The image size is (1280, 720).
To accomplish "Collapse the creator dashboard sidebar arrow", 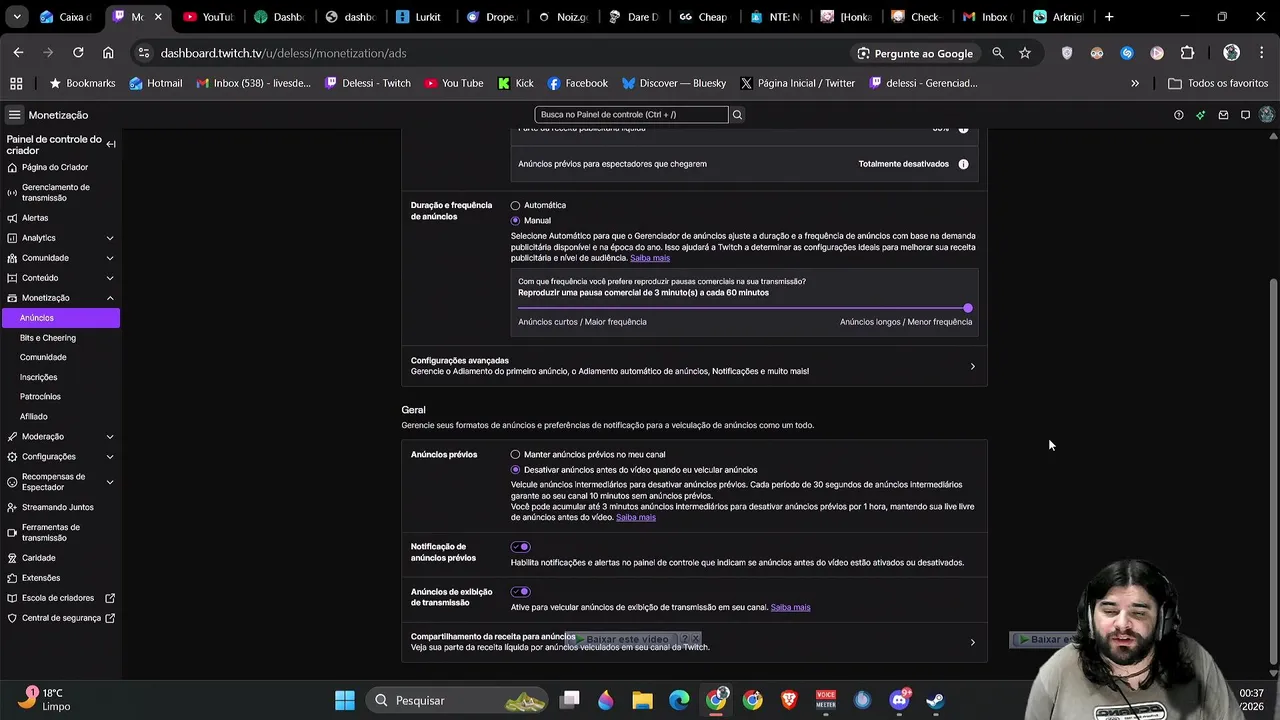I will (x=111, y=145).
